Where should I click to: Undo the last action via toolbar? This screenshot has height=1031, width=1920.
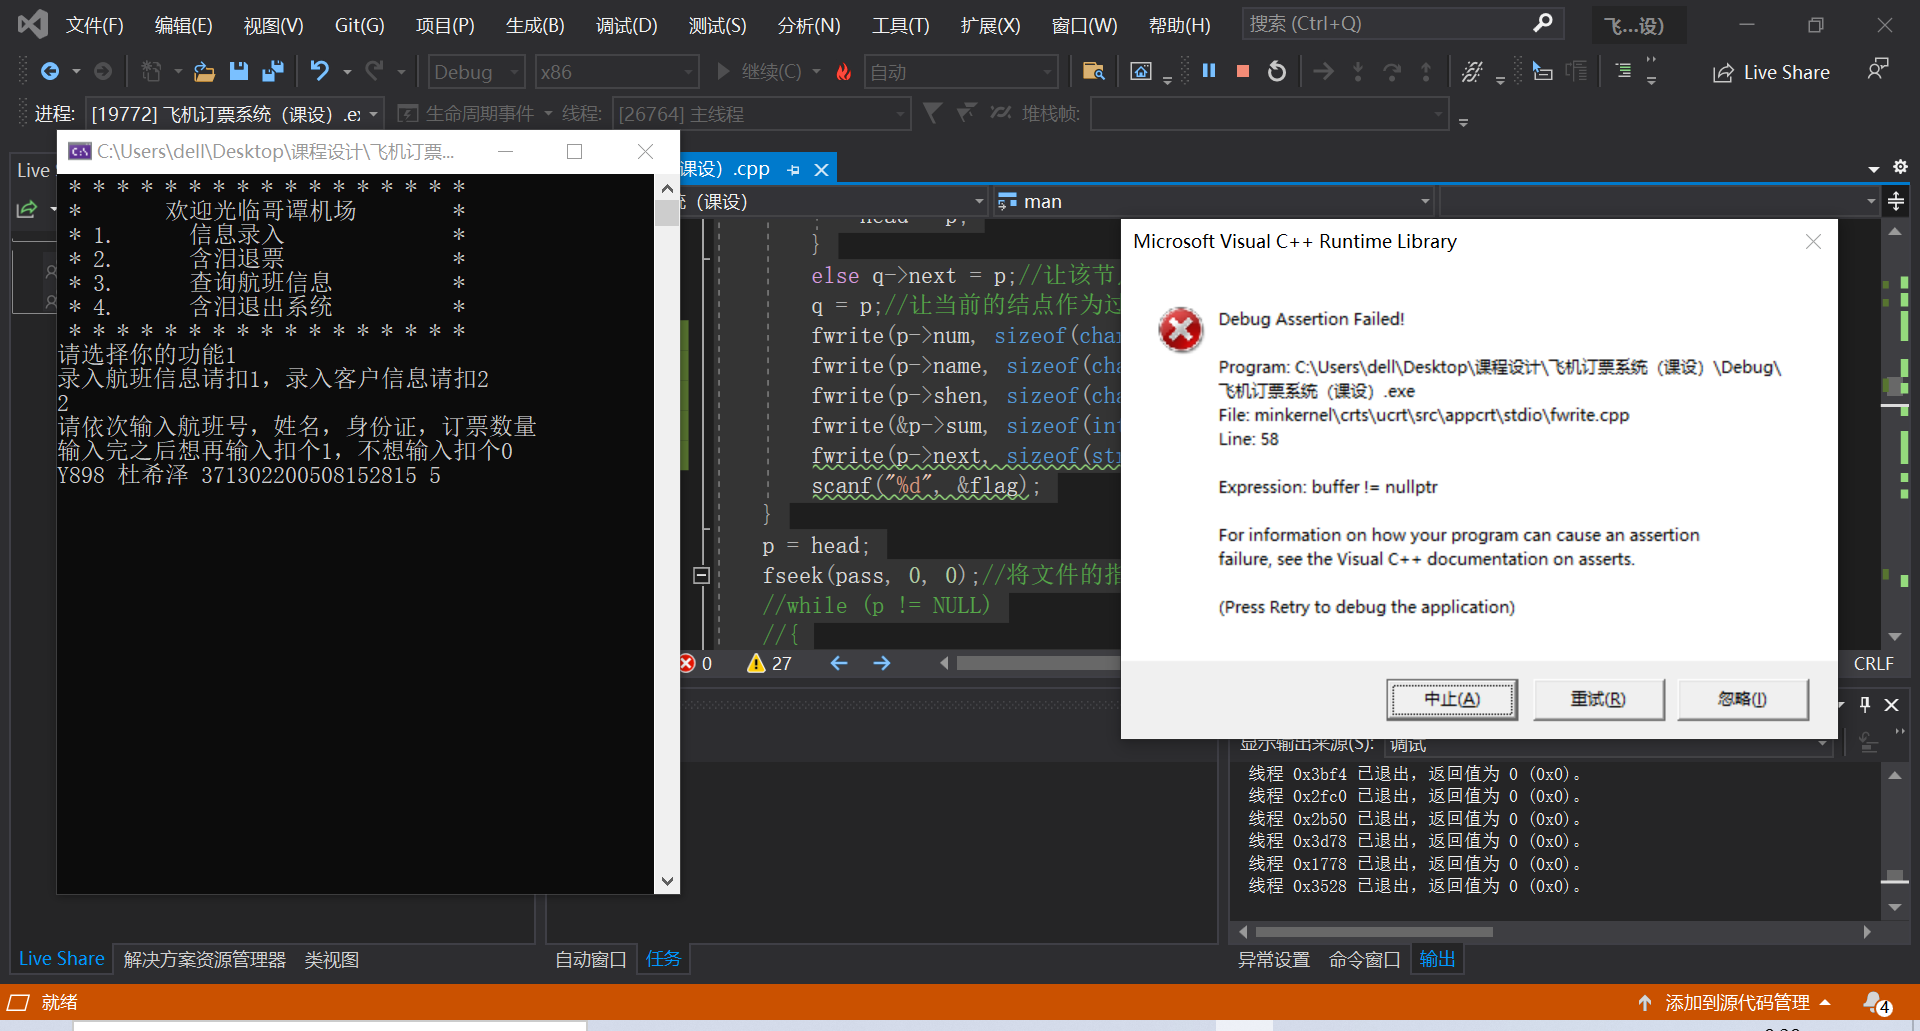coord(319,72)
